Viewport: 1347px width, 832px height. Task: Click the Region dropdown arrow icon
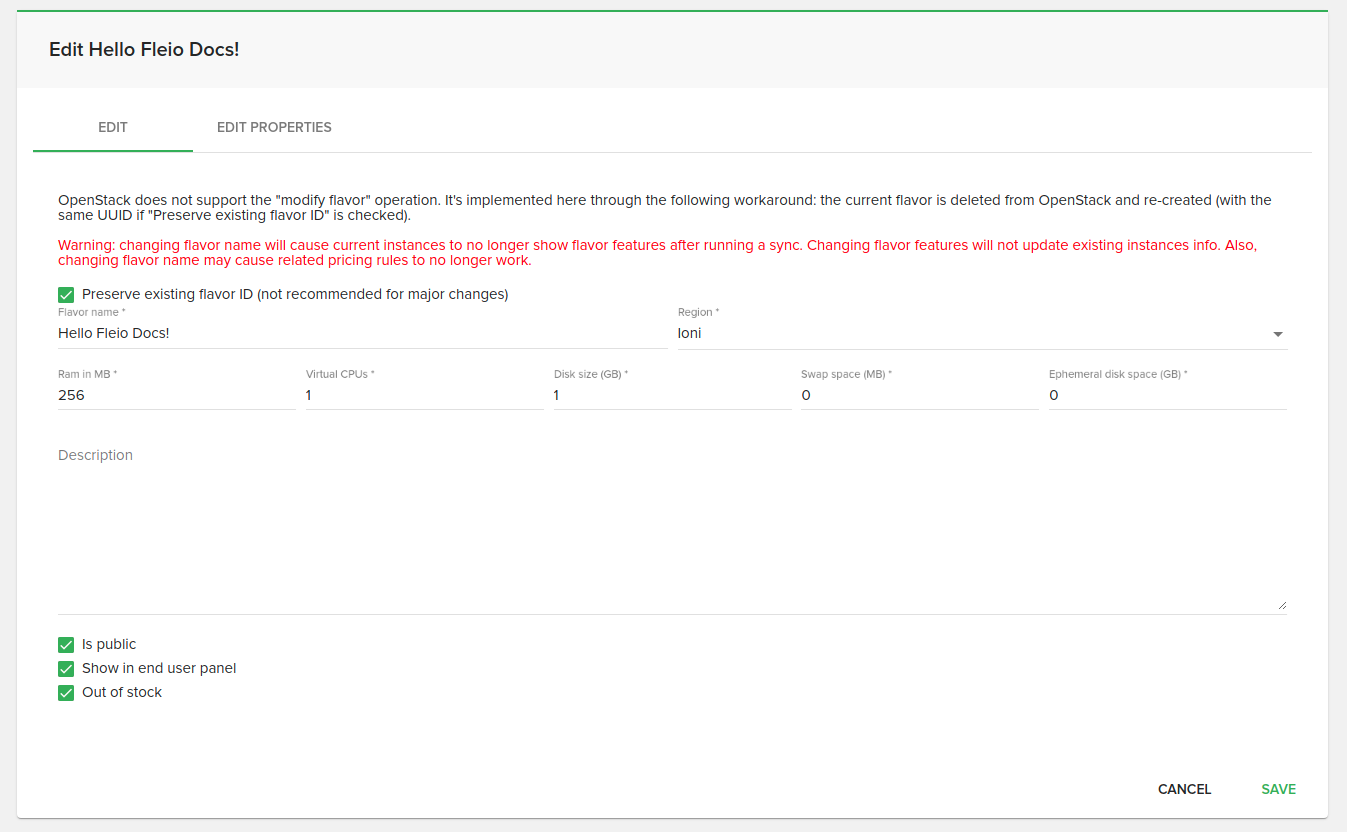point(1277,334)
